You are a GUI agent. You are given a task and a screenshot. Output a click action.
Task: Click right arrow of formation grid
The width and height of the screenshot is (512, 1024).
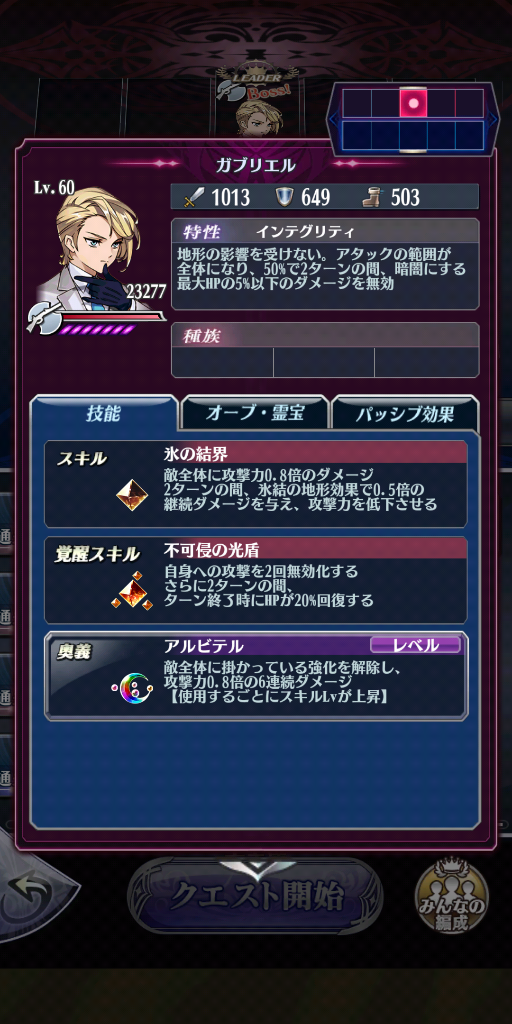click(492, 119)
